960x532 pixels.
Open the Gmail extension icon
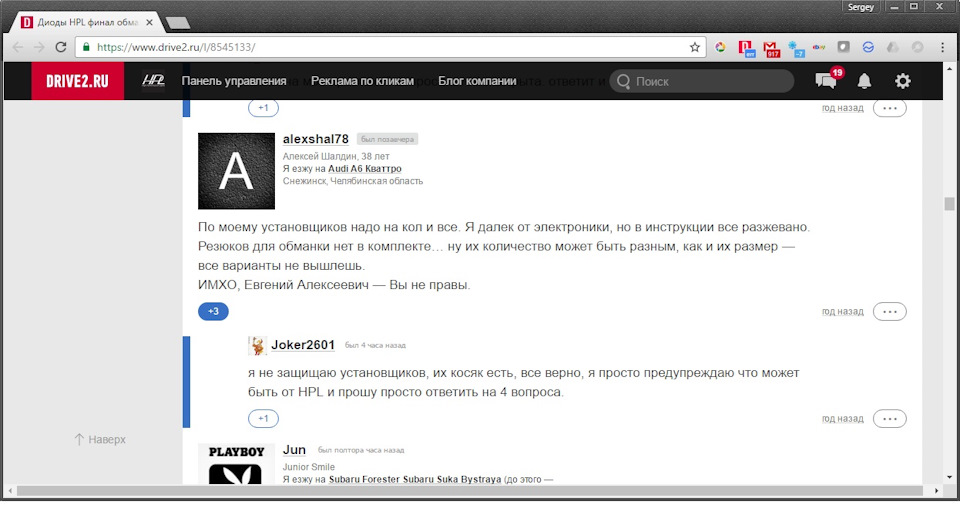click(771, 47)
